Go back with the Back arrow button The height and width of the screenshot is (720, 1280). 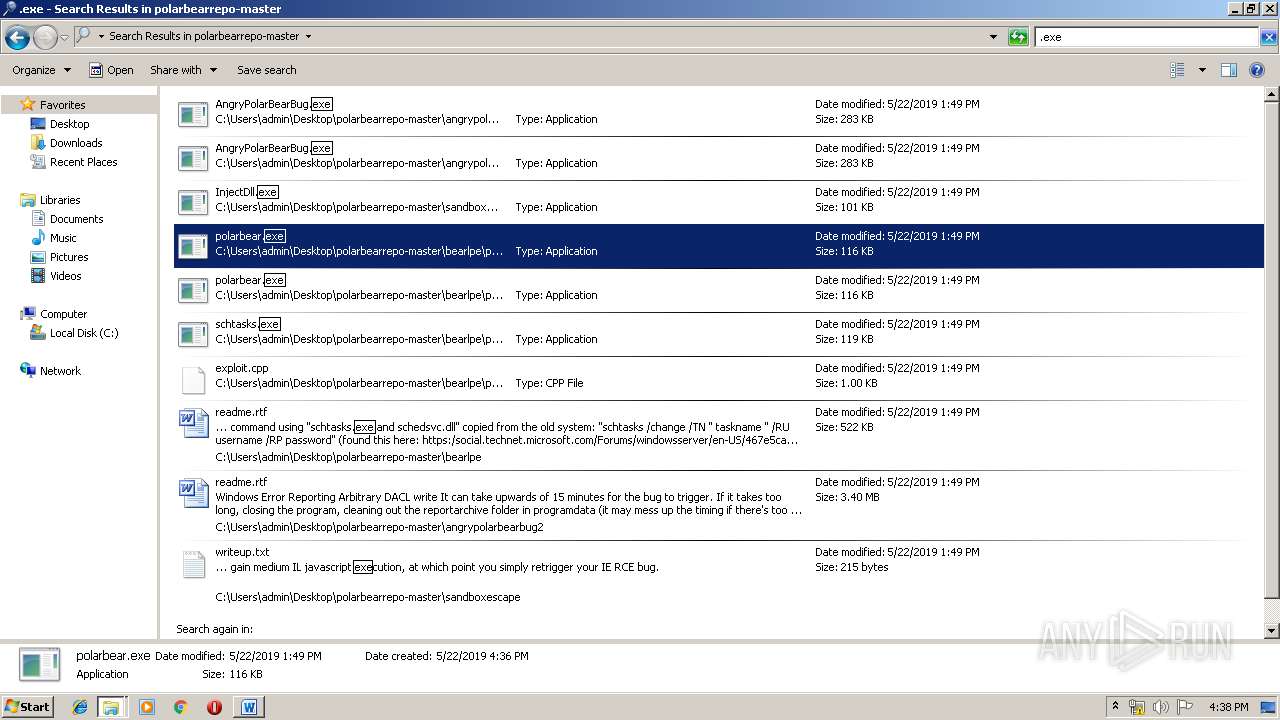(17, 37)
